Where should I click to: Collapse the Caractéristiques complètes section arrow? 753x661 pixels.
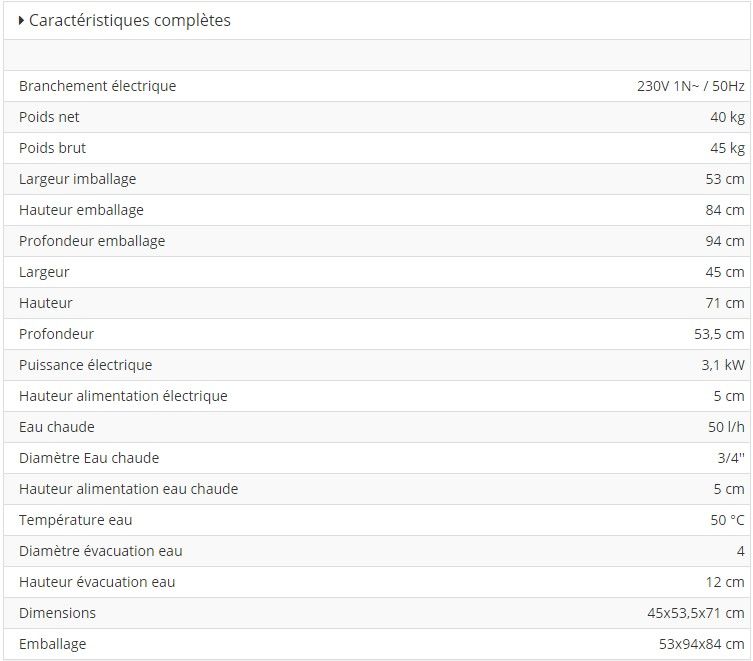point(21,20)
